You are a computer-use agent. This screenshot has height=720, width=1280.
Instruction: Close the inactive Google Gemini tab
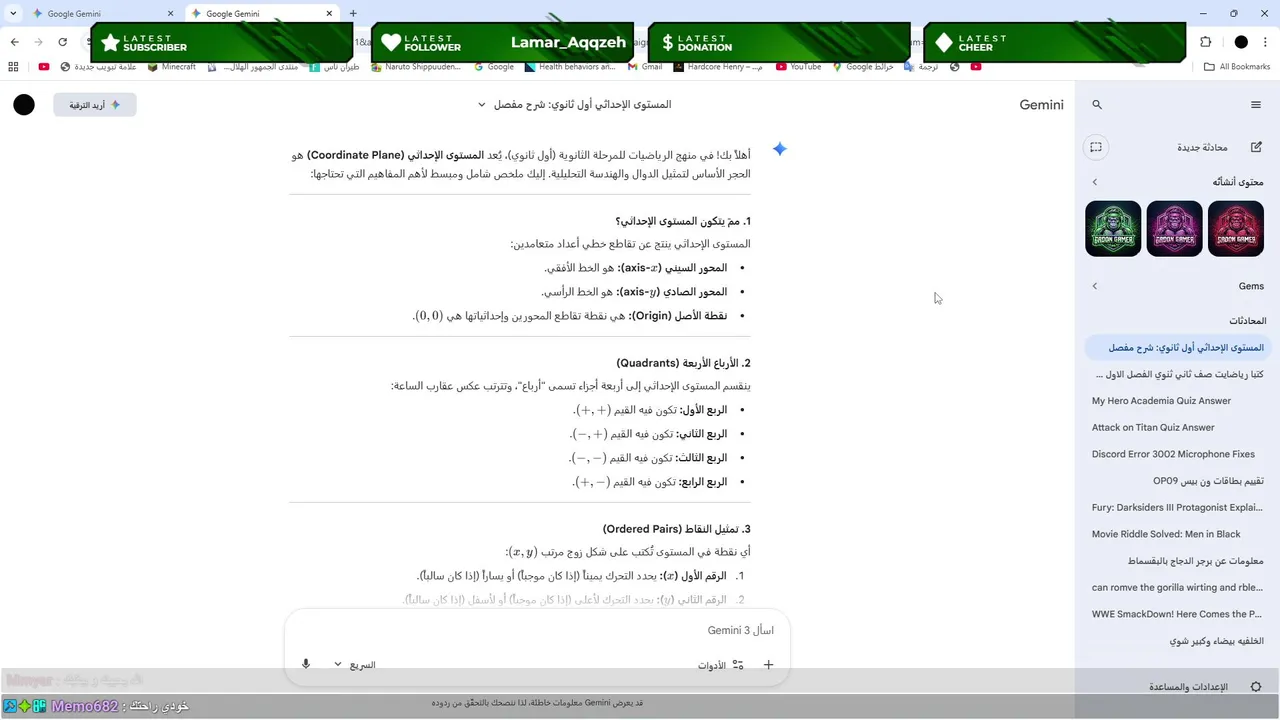coord(170,14)
